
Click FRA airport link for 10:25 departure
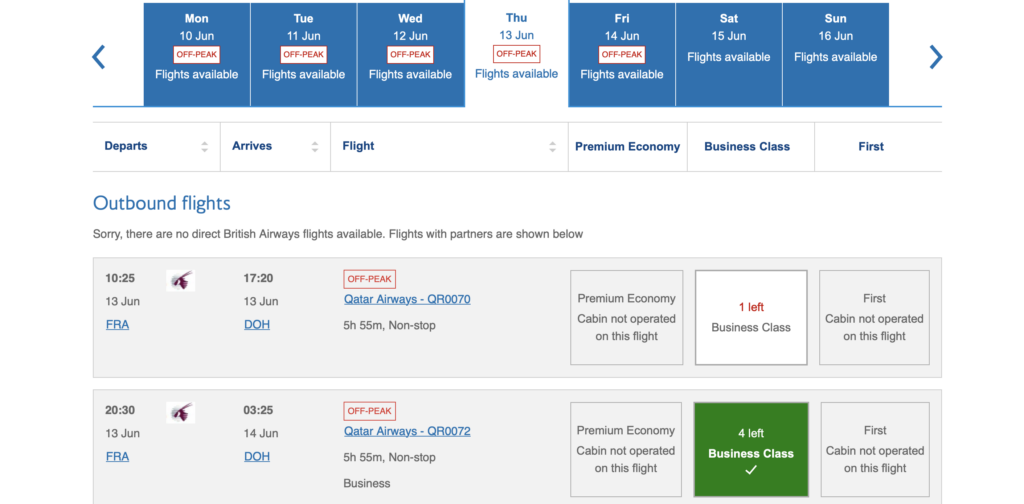click(x=117, y=325)
